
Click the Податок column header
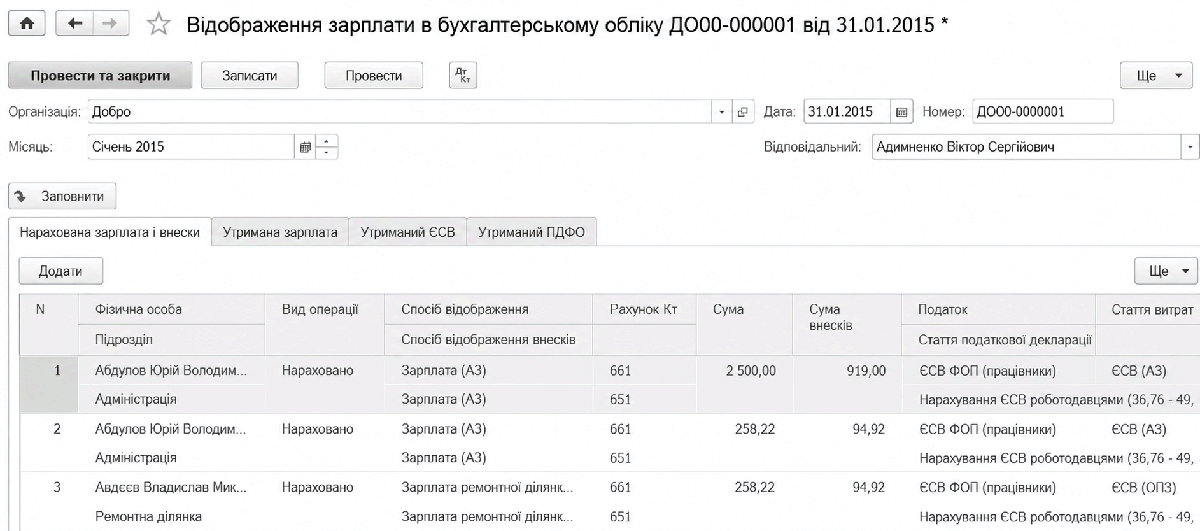[999, 310]
